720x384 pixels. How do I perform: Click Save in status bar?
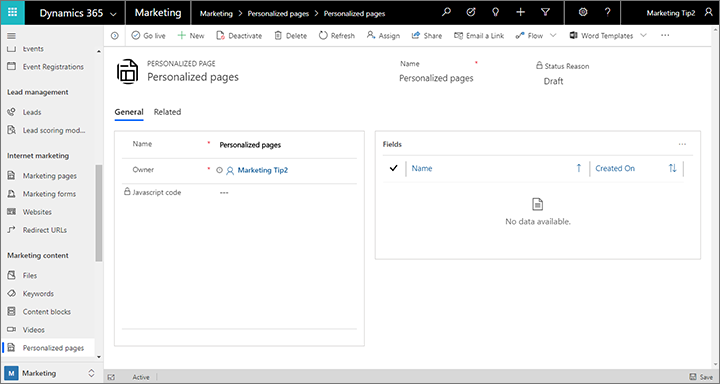pyautogui.click(x=701, y=377)
